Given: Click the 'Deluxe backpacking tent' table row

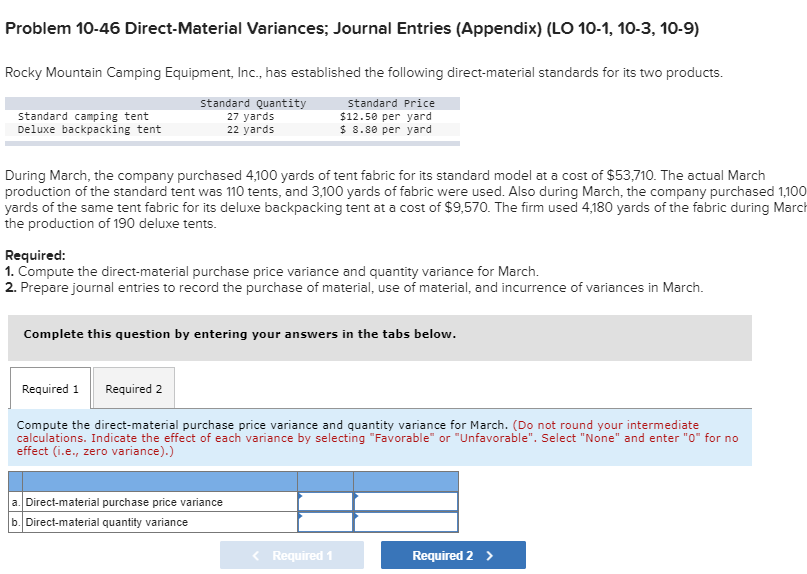Looking at the screenshot, I should 232,129.
